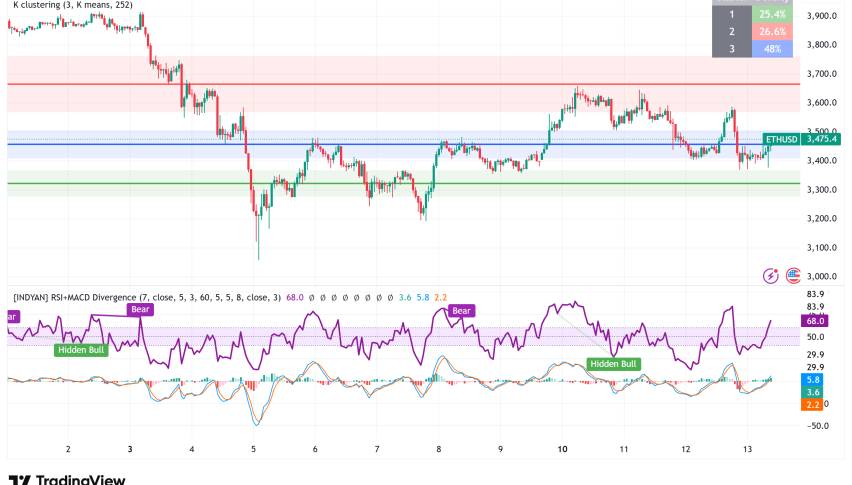Open the TradingView logo
Image resolution: width=852 pixels, height=485 pixels.
click(x=66, y=479)
